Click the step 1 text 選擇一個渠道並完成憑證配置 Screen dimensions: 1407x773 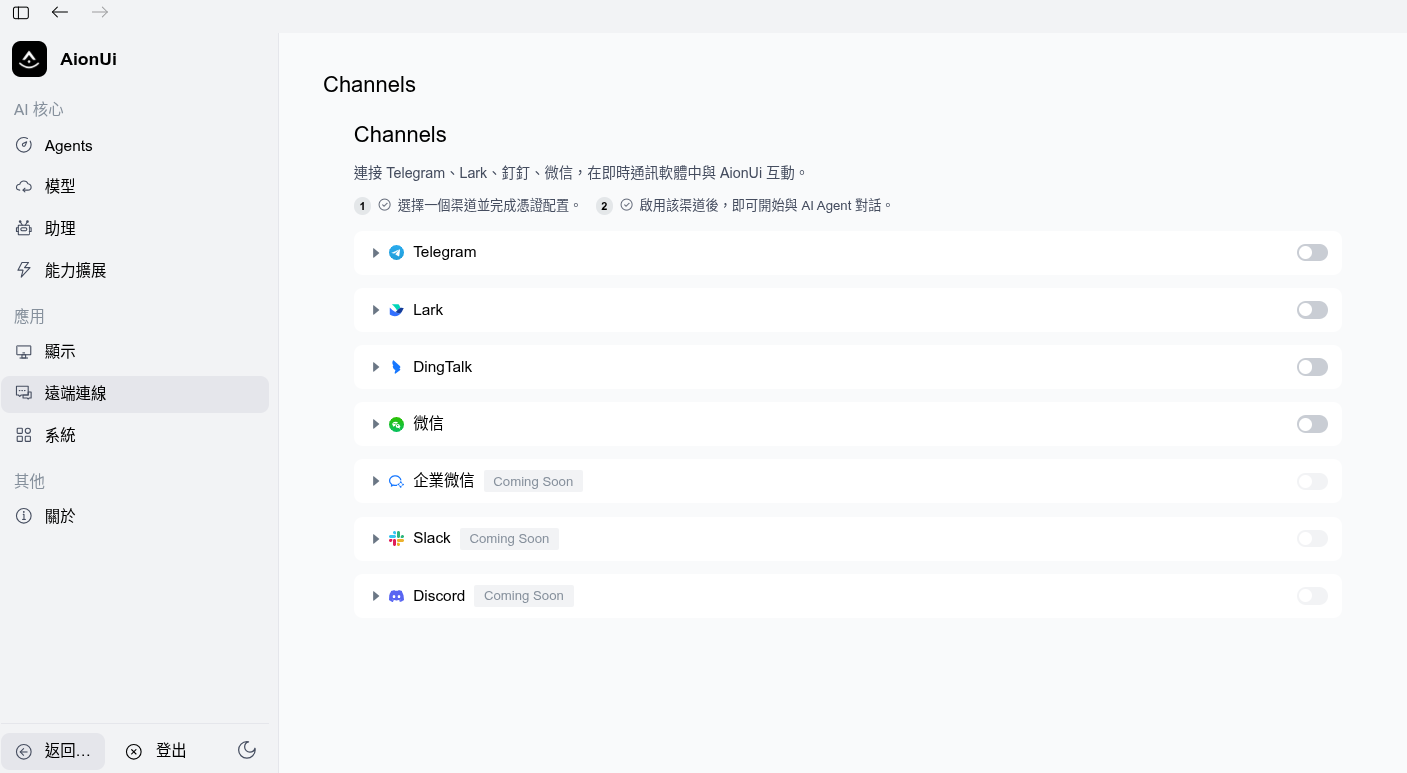[489, 206]
